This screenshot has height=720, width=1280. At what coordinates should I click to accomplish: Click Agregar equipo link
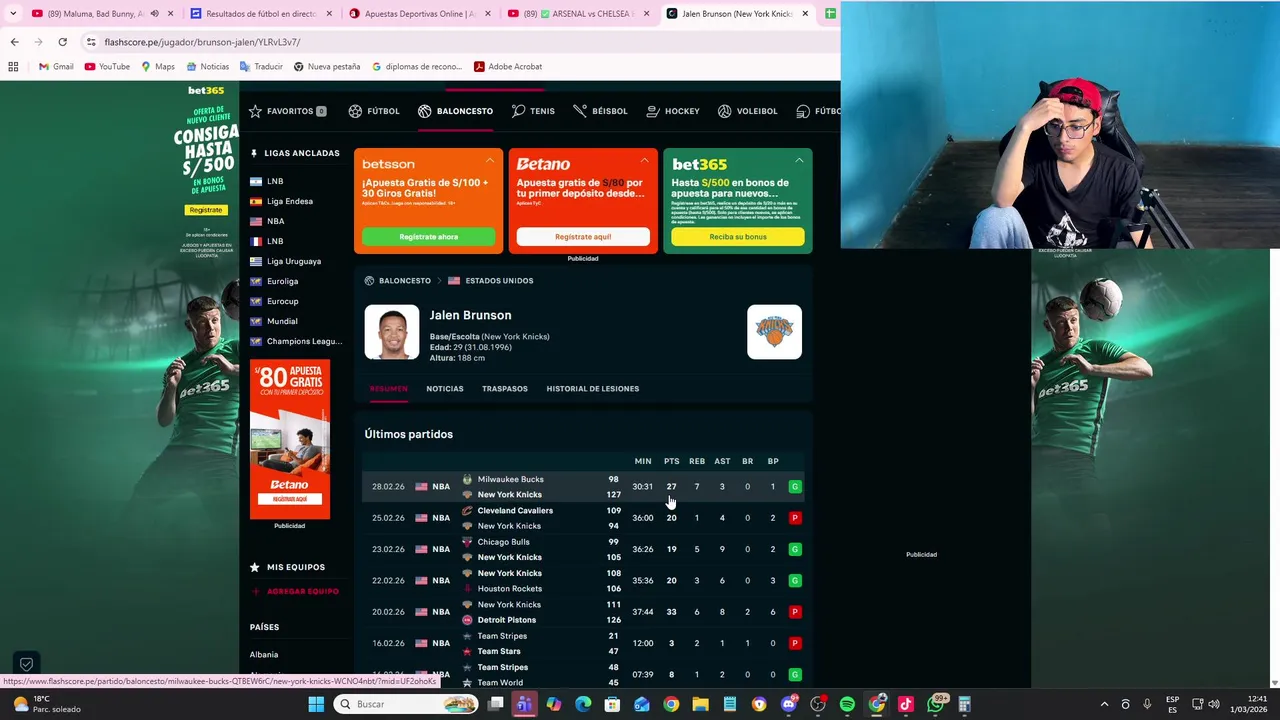(x=294, y=591)
